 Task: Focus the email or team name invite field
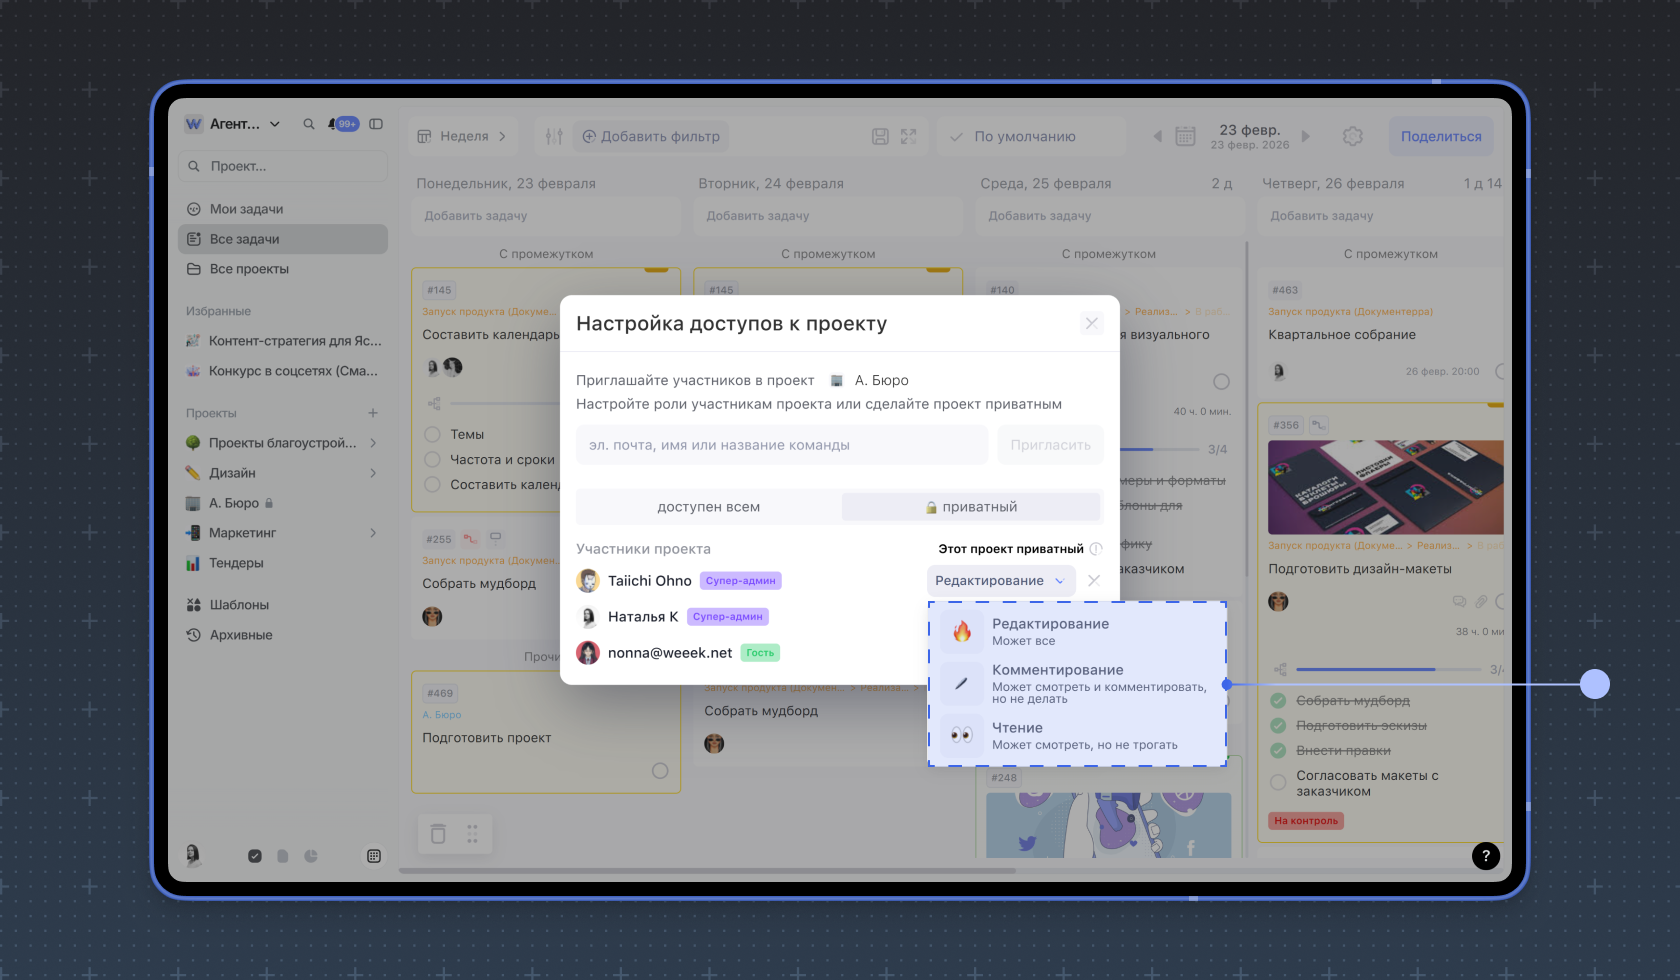click(x=781, y=445)
